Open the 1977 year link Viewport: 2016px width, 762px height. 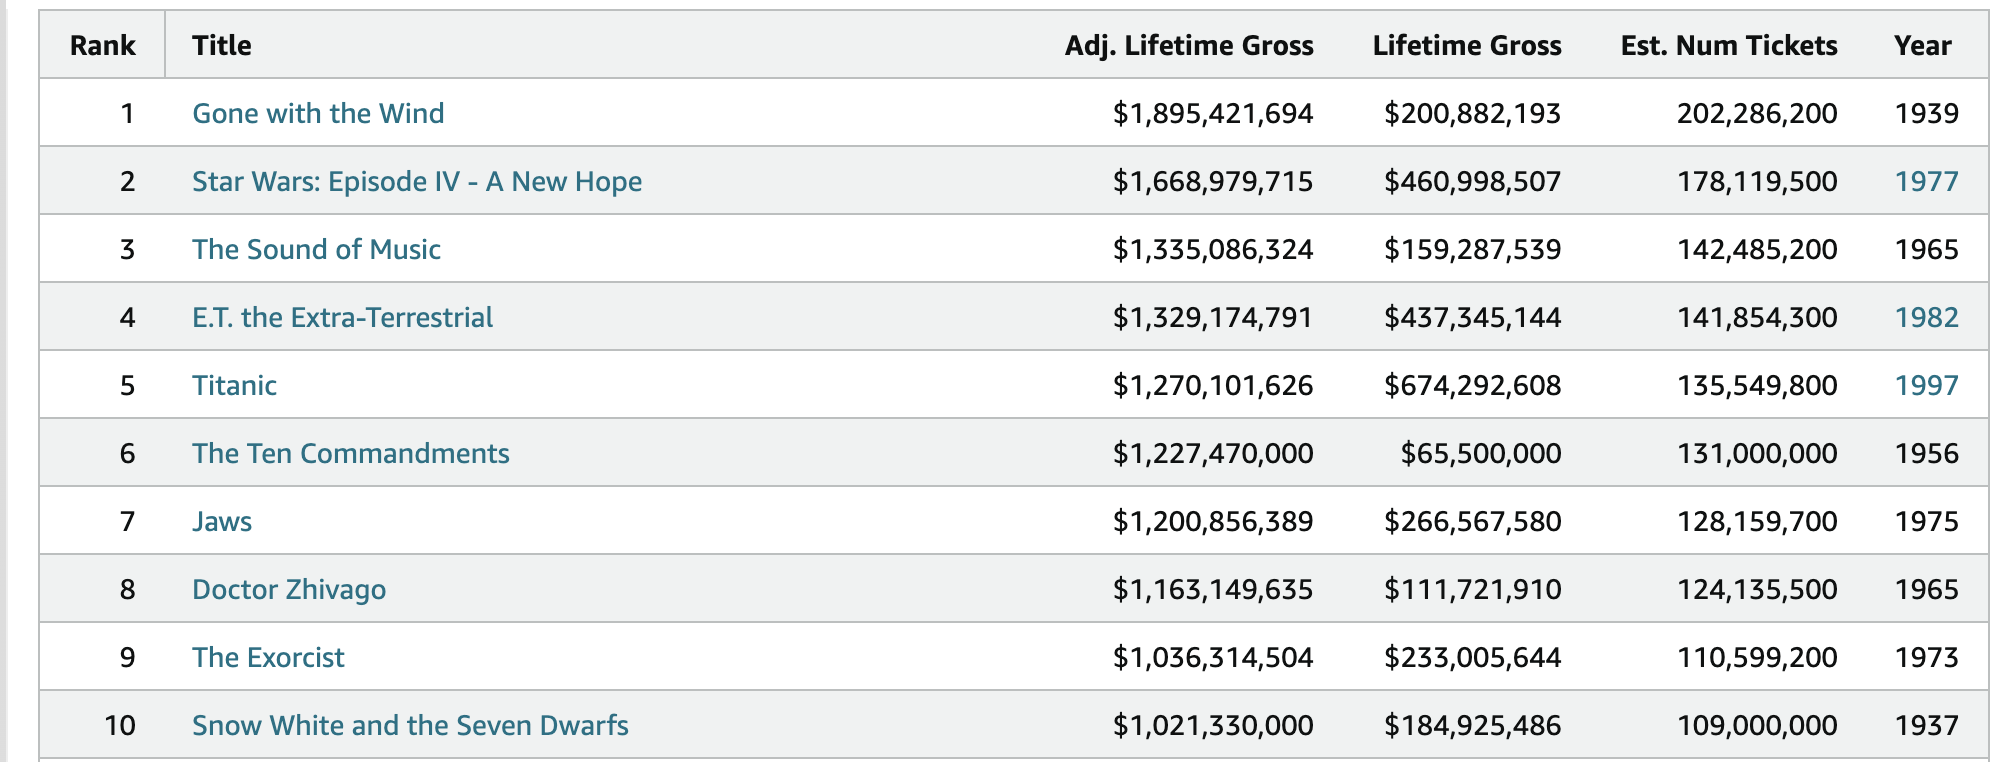point(1926,181)
